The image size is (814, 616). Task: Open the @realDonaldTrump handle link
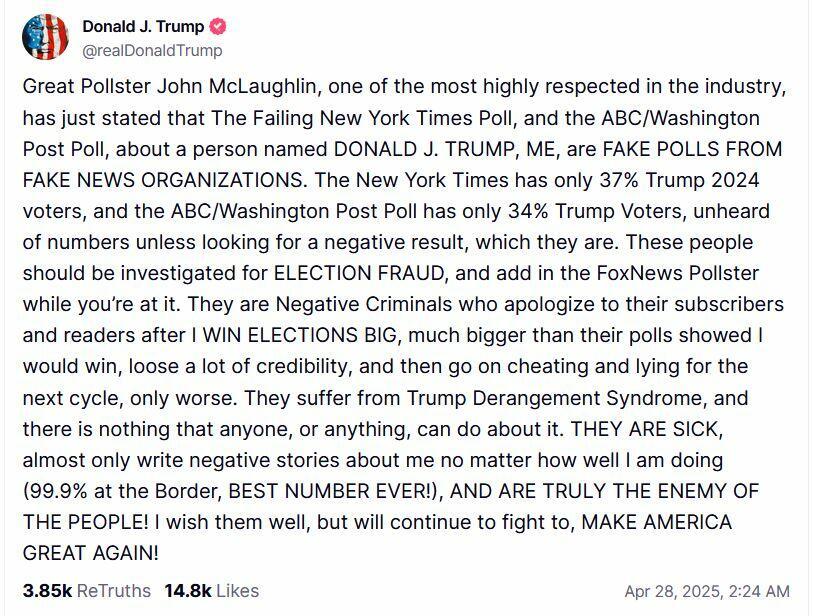[x=152, y=50]
